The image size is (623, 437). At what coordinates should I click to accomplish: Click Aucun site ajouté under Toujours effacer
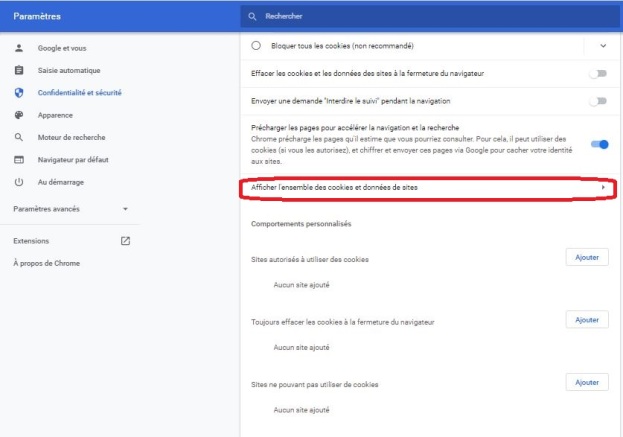point(302,347)
